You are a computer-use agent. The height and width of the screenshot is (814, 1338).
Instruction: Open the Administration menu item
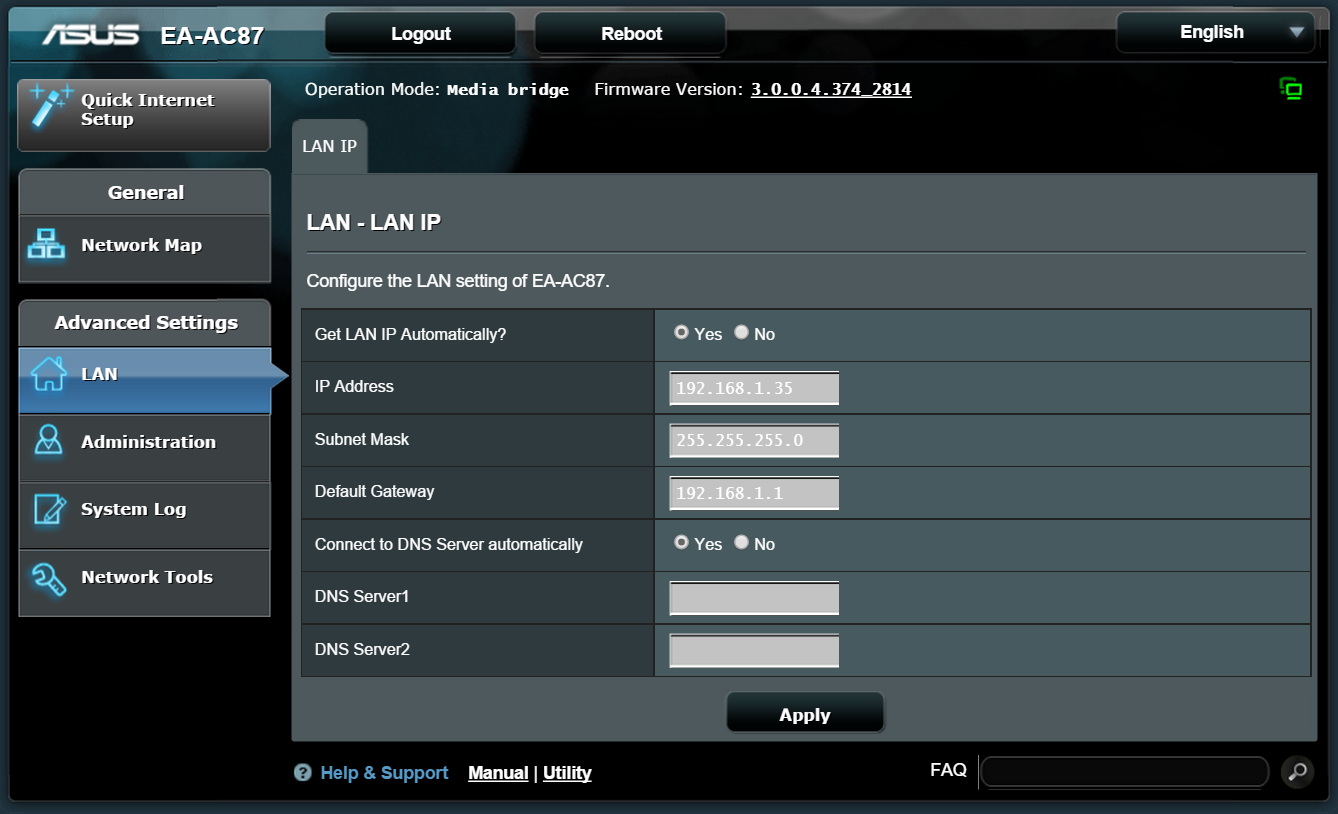pyautogui.click(x=147, y=442)
